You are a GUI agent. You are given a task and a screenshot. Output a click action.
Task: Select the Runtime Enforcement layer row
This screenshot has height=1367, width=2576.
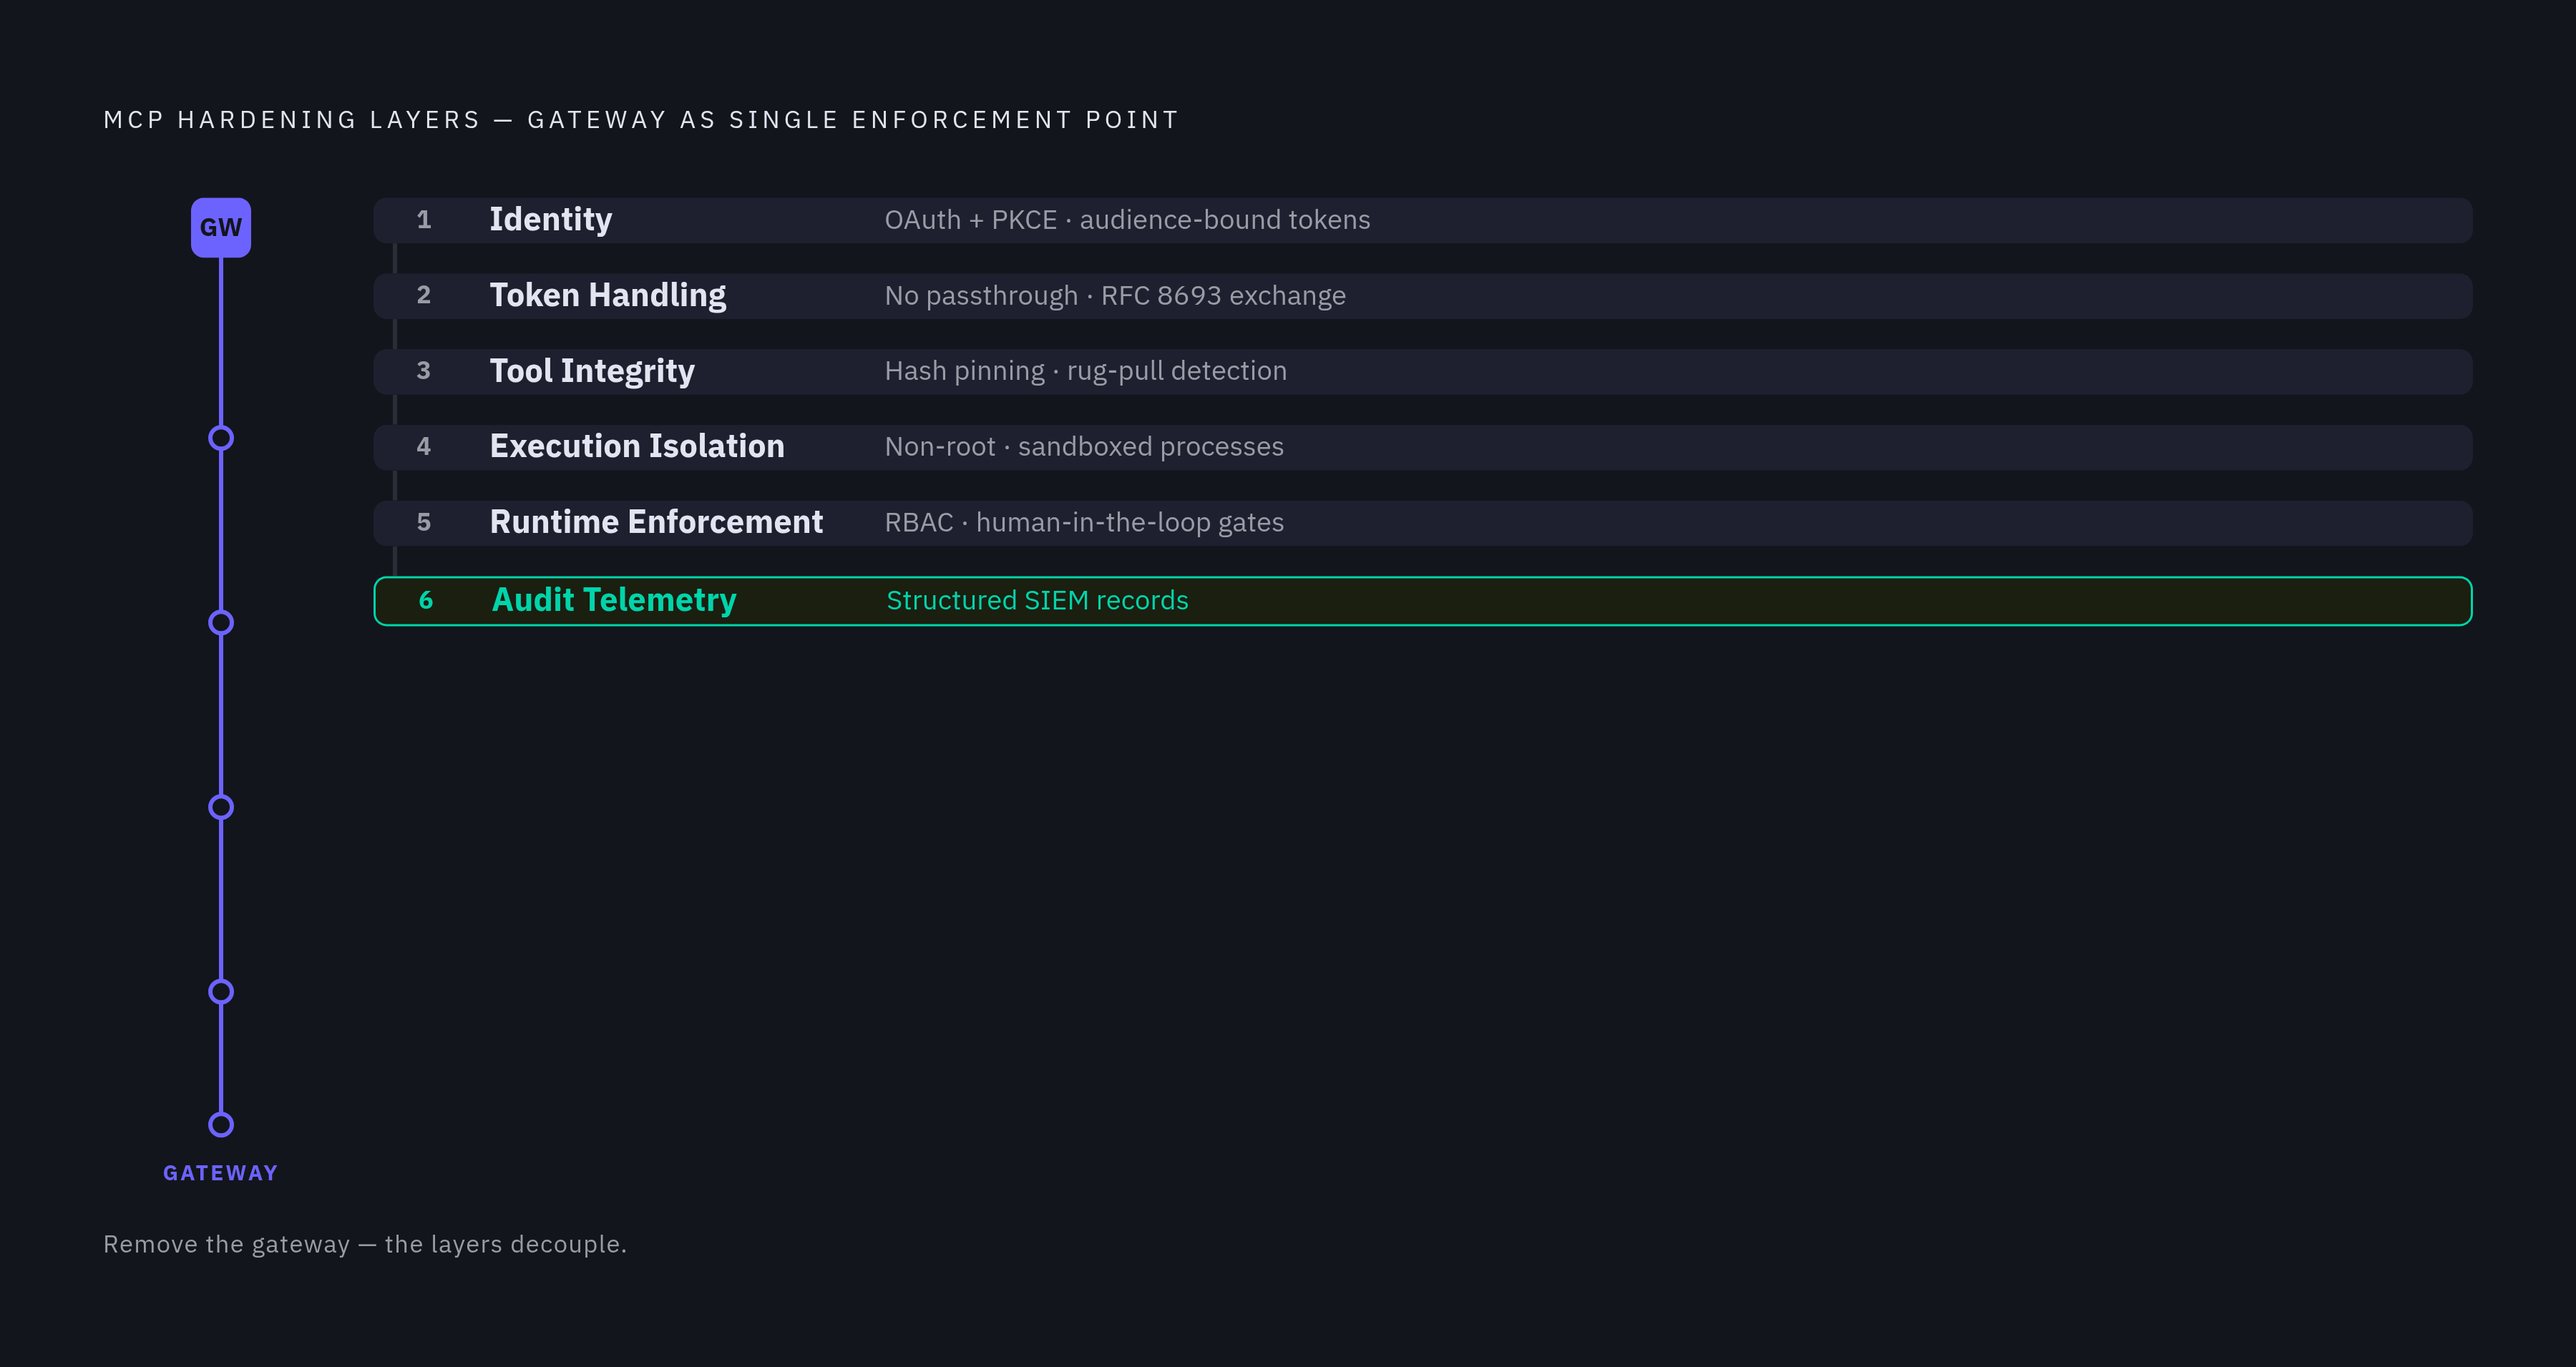[x=1422, y=523]
